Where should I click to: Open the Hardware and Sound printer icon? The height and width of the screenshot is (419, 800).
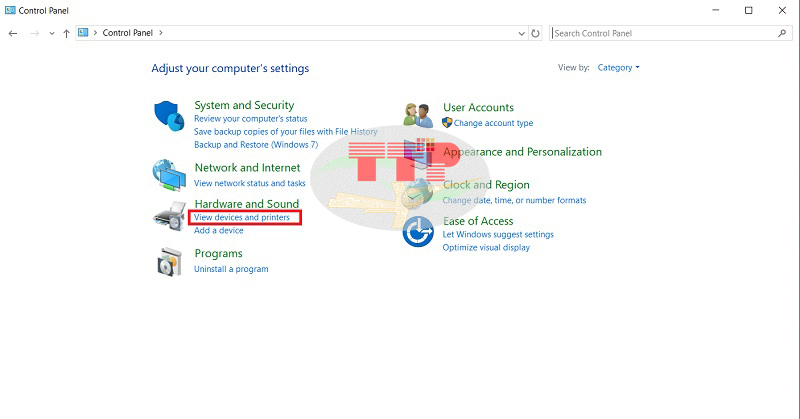click(169, 216)
